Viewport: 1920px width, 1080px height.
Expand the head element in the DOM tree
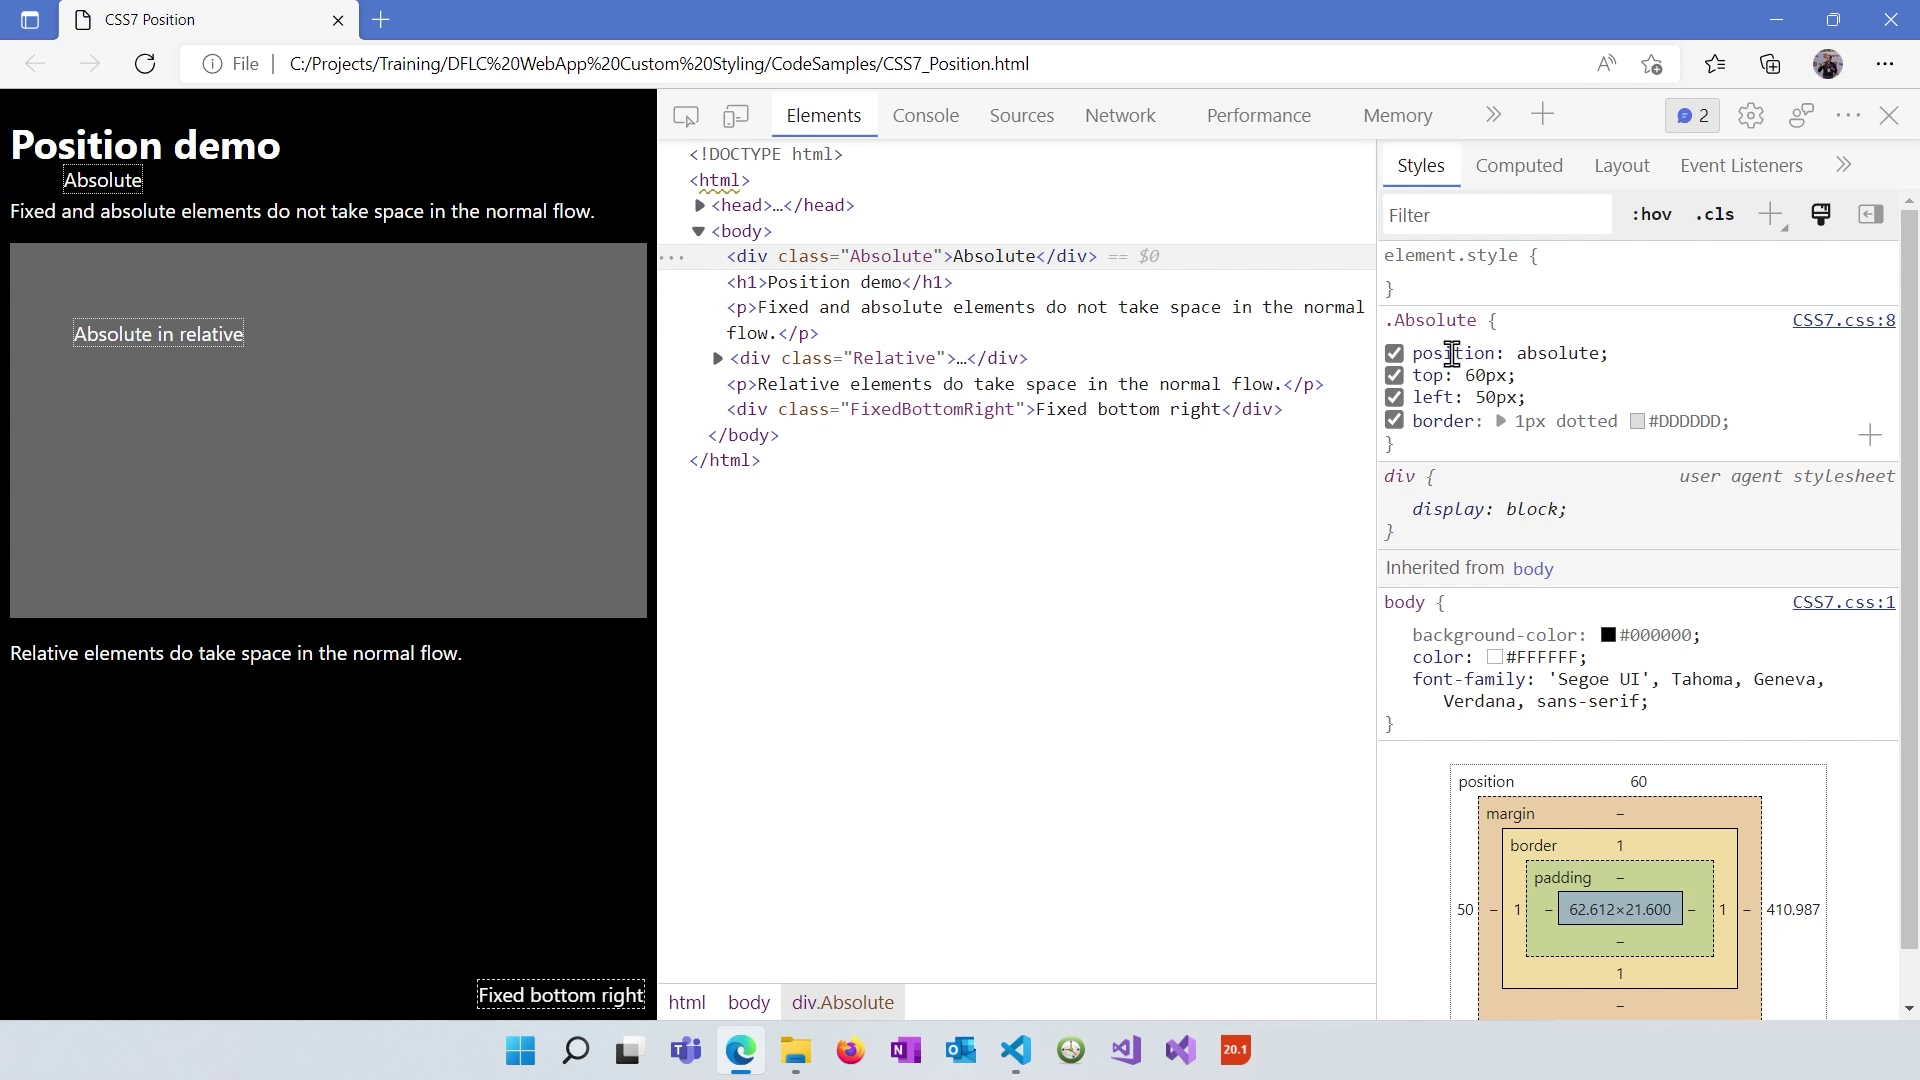pyautogui.click(x=701, y=205)
